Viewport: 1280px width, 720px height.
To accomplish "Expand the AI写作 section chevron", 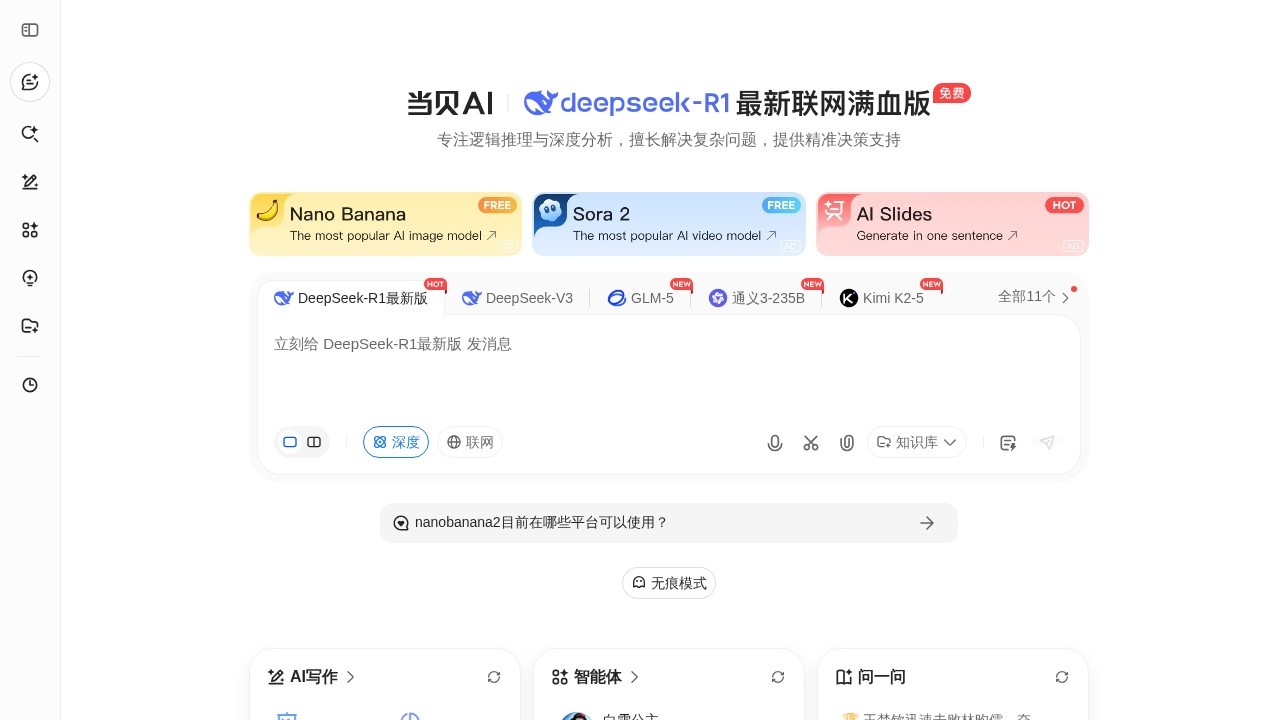I will 351,677.
